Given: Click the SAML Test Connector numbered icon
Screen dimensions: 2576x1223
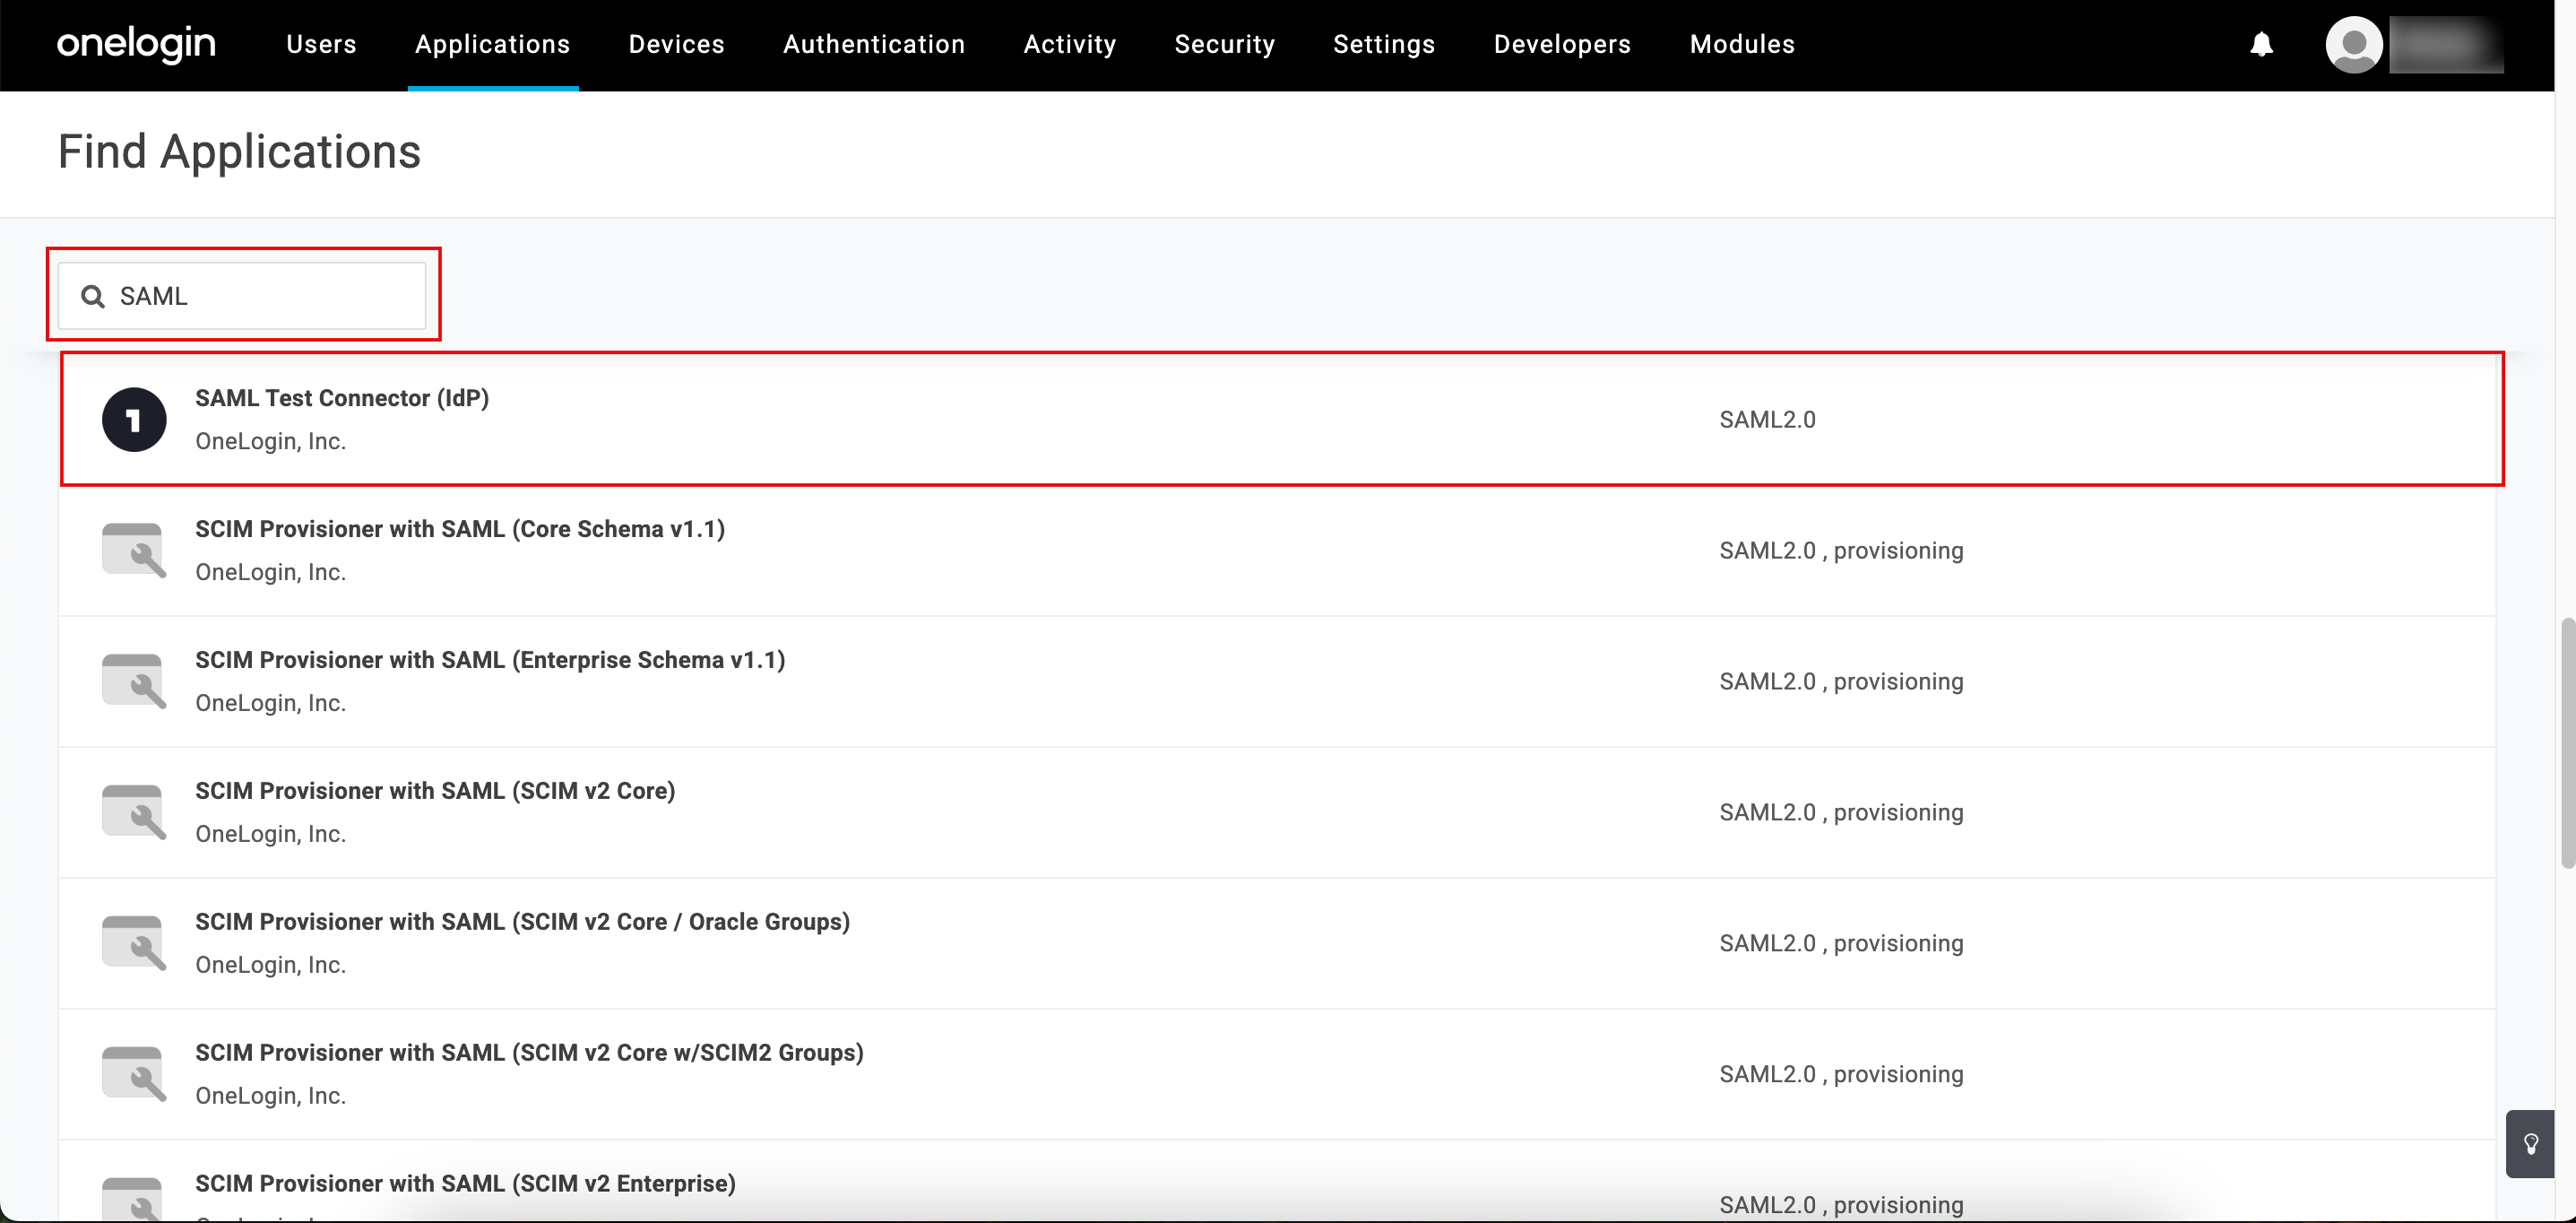Looking at the screenshot, I should click(134, 420).
